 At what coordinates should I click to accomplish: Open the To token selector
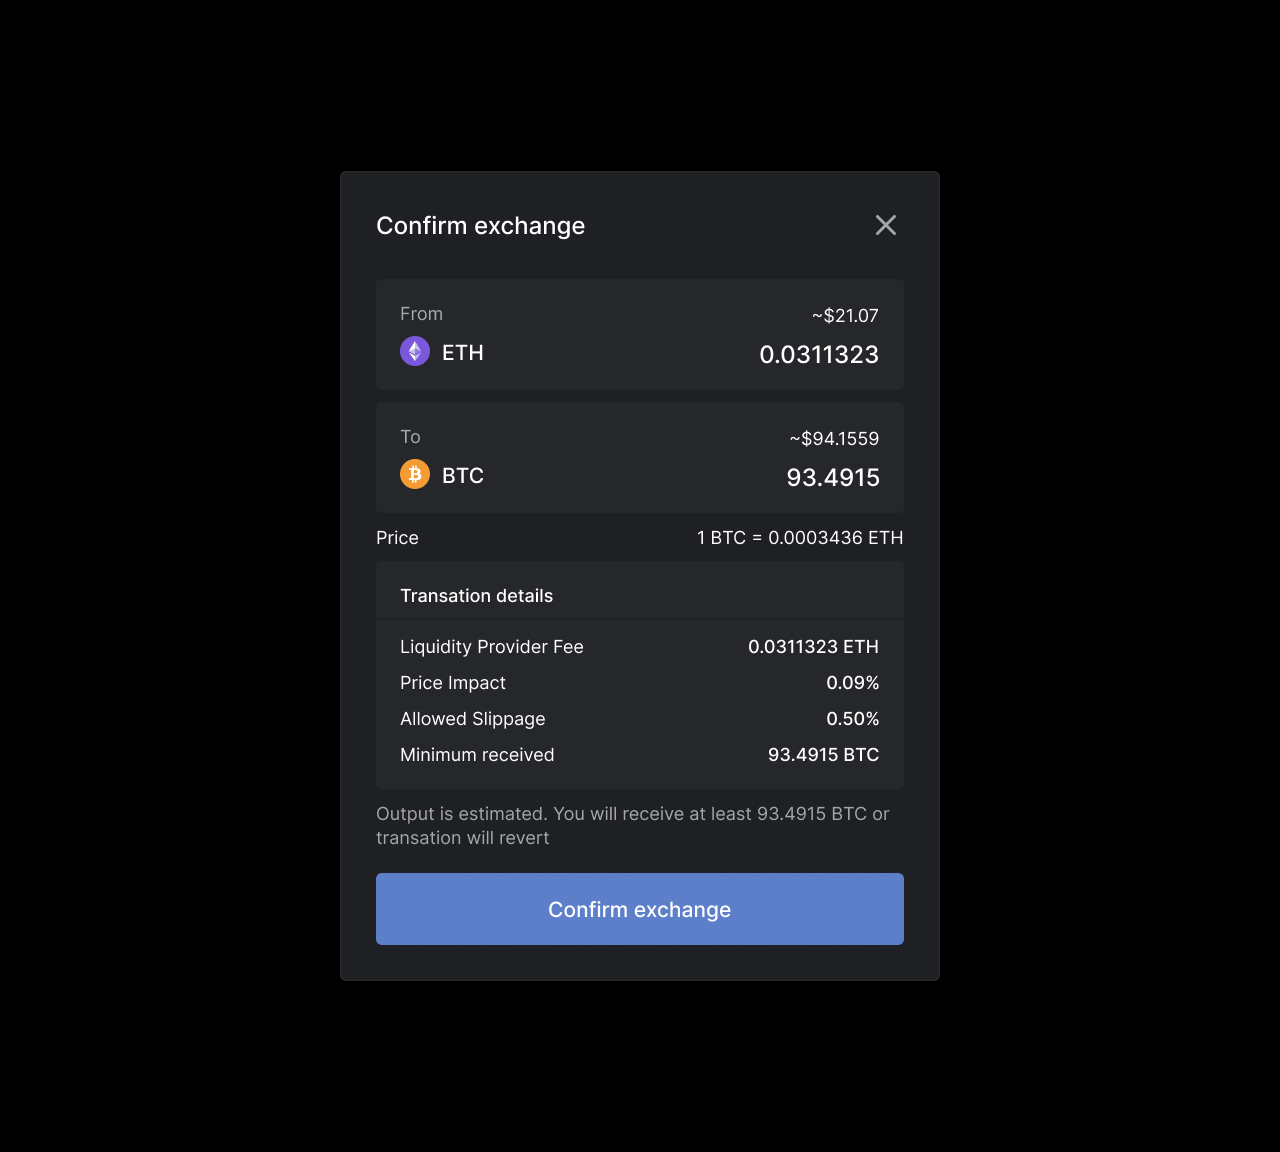pos(442,474)
